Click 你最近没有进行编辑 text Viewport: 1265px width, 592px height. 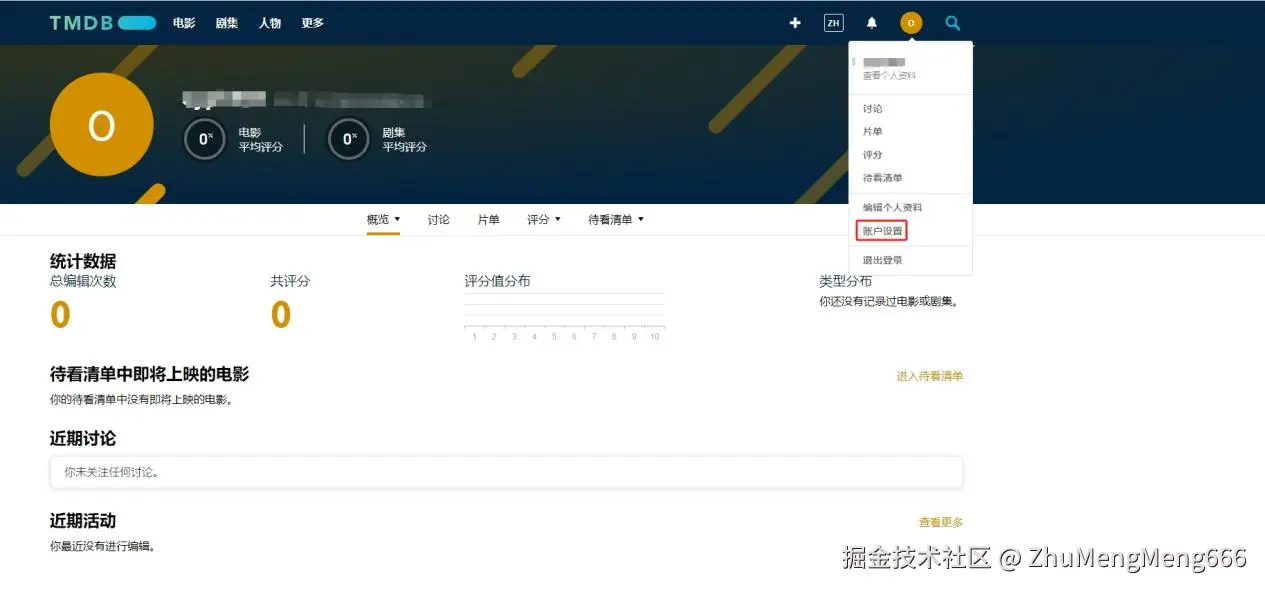(103, 547)
